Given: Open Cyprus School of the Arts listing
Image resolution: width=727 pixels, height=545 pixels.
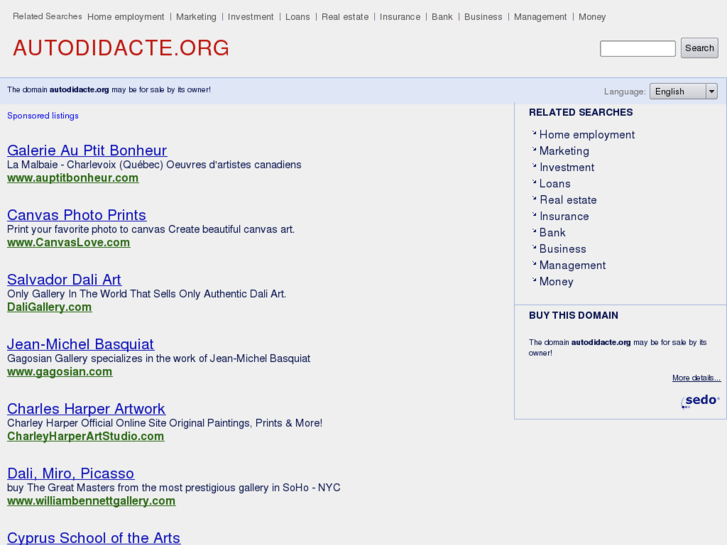Looking at the screenshot, I should tap(93, 538).
